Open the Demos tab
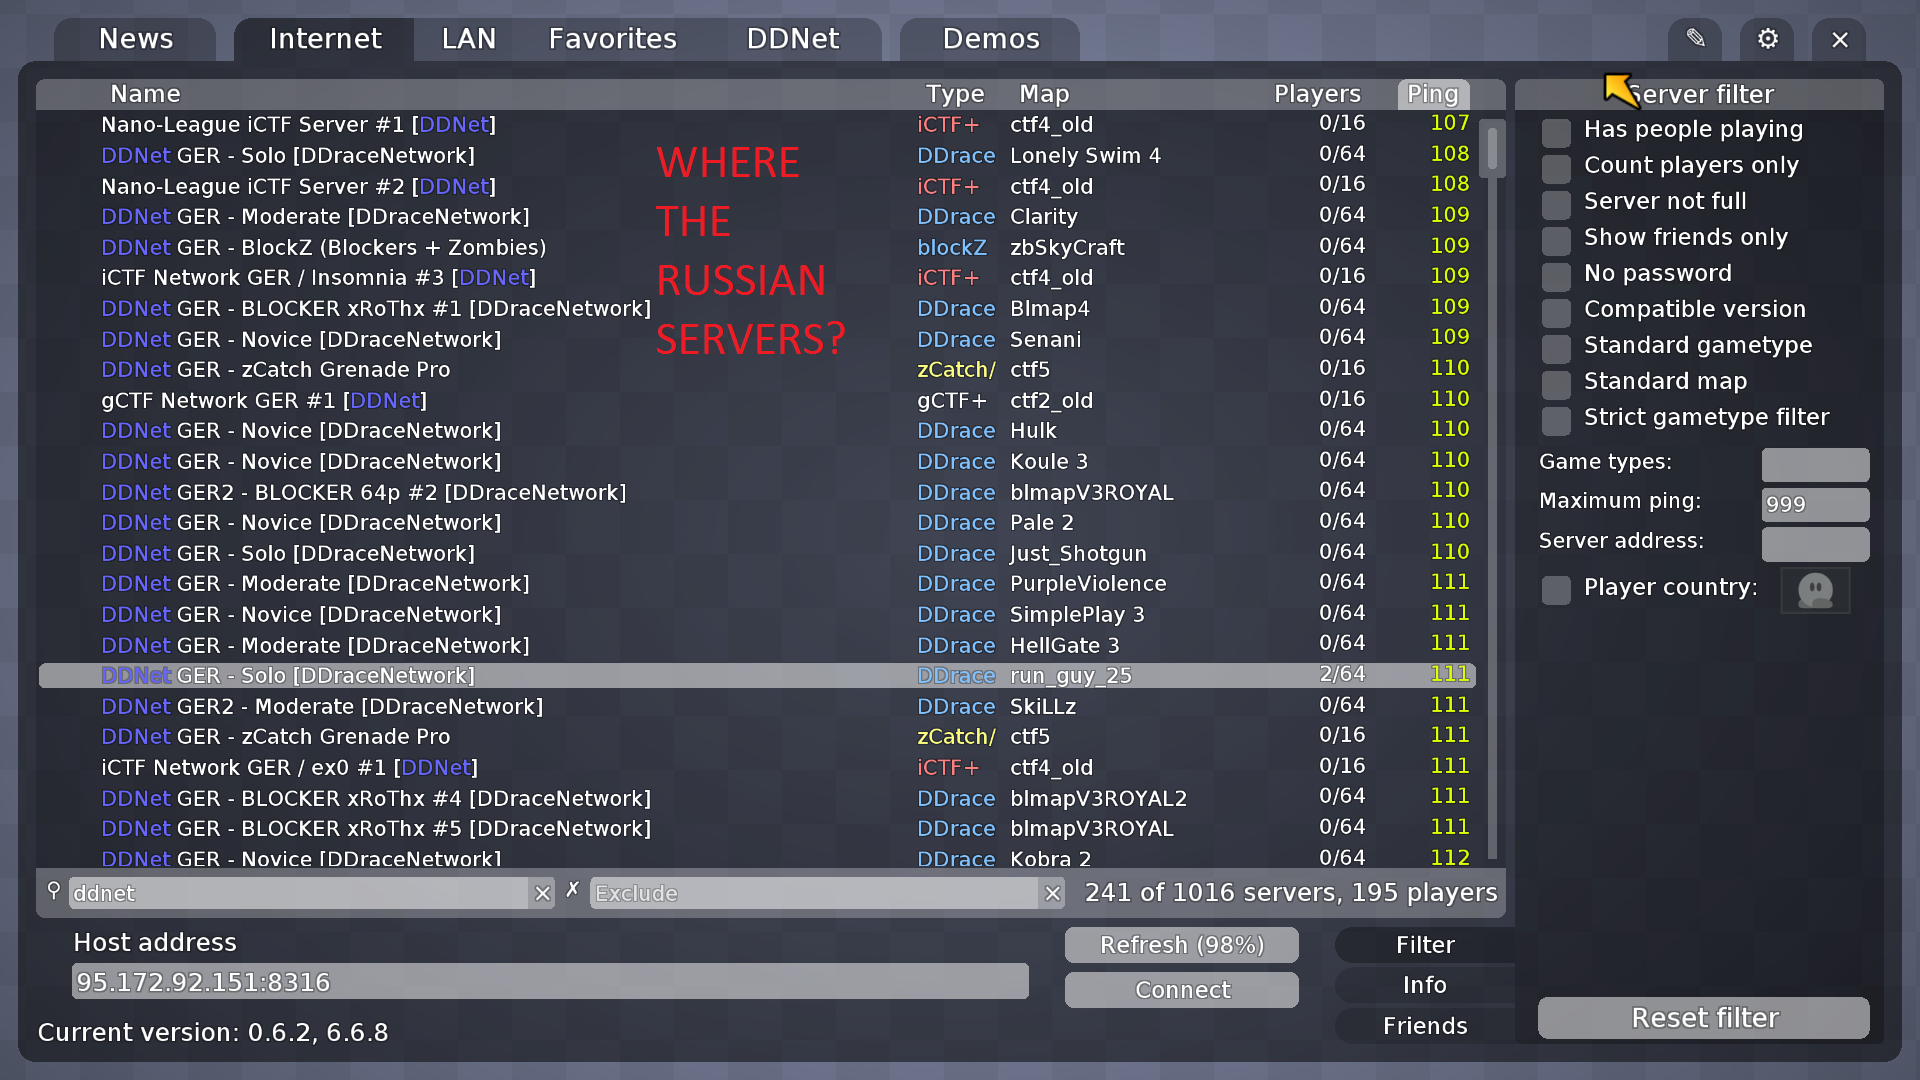Screen dimensions: 1920x1080 pyautogui.click(x=989, y=39)
